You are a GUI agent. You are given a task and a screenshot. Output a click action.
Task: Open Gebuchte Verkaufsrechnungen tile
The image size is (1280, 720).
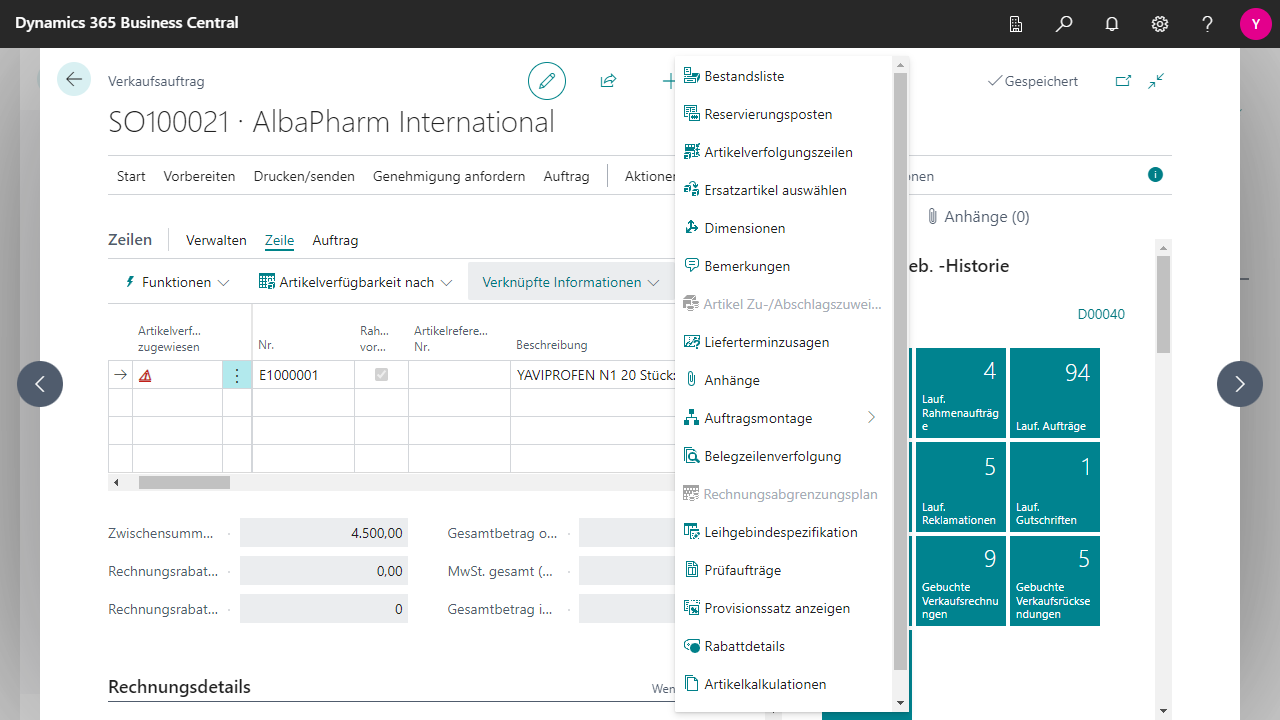pyautogui.click(x=960, y=581)
